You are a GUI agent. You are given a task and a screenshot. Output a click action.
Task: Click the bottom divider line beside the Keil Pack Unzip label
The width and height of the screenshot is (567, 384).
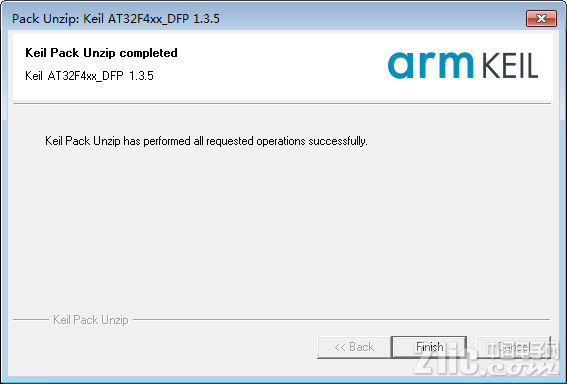coord(342,320)
